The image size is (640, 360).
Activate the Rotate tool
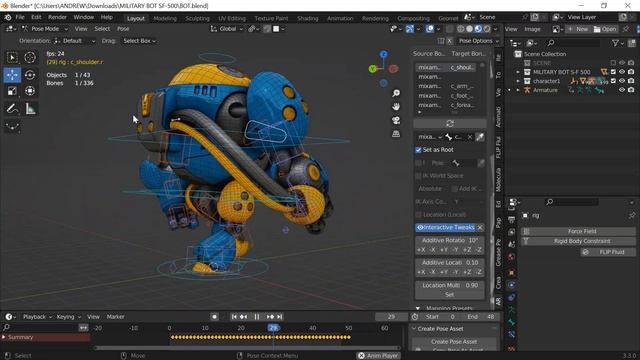coord(30,75)
